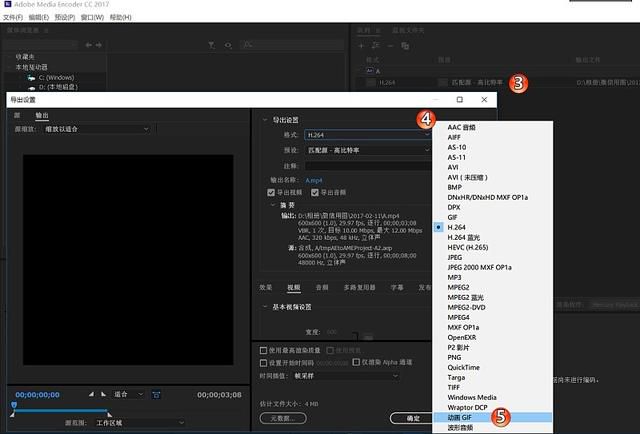
Task: Click the playhead on the preview timeline
Action: [x=14, y=405]
